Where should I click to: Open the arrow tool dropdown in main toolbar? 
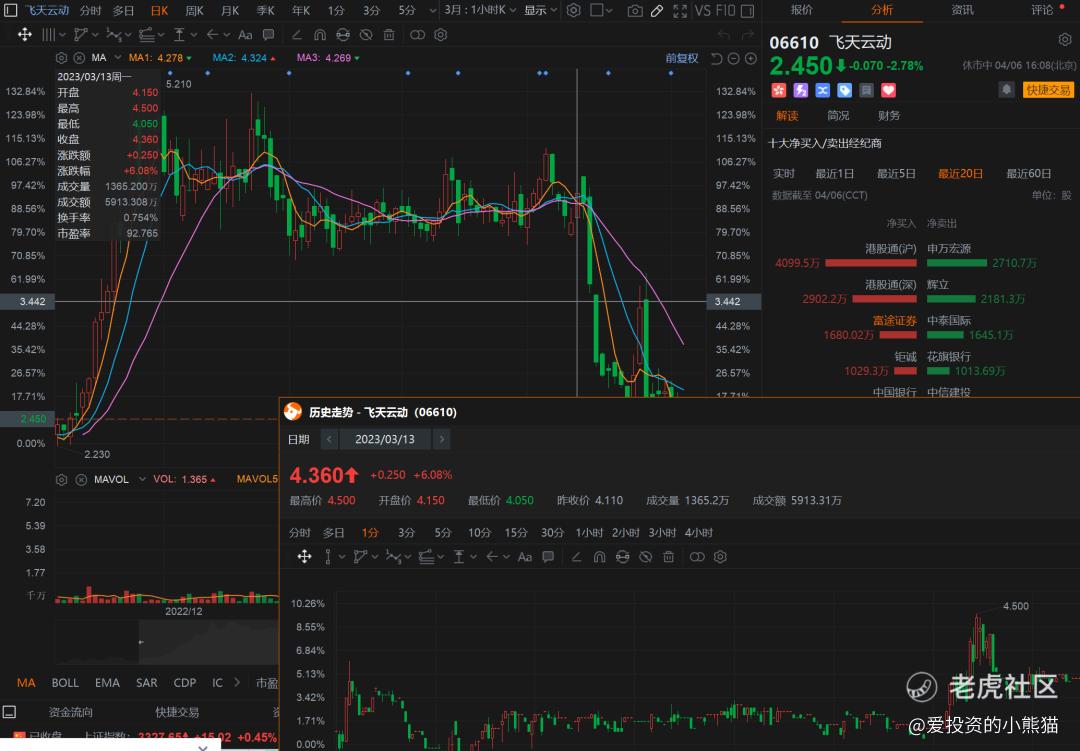click(218, 34)
